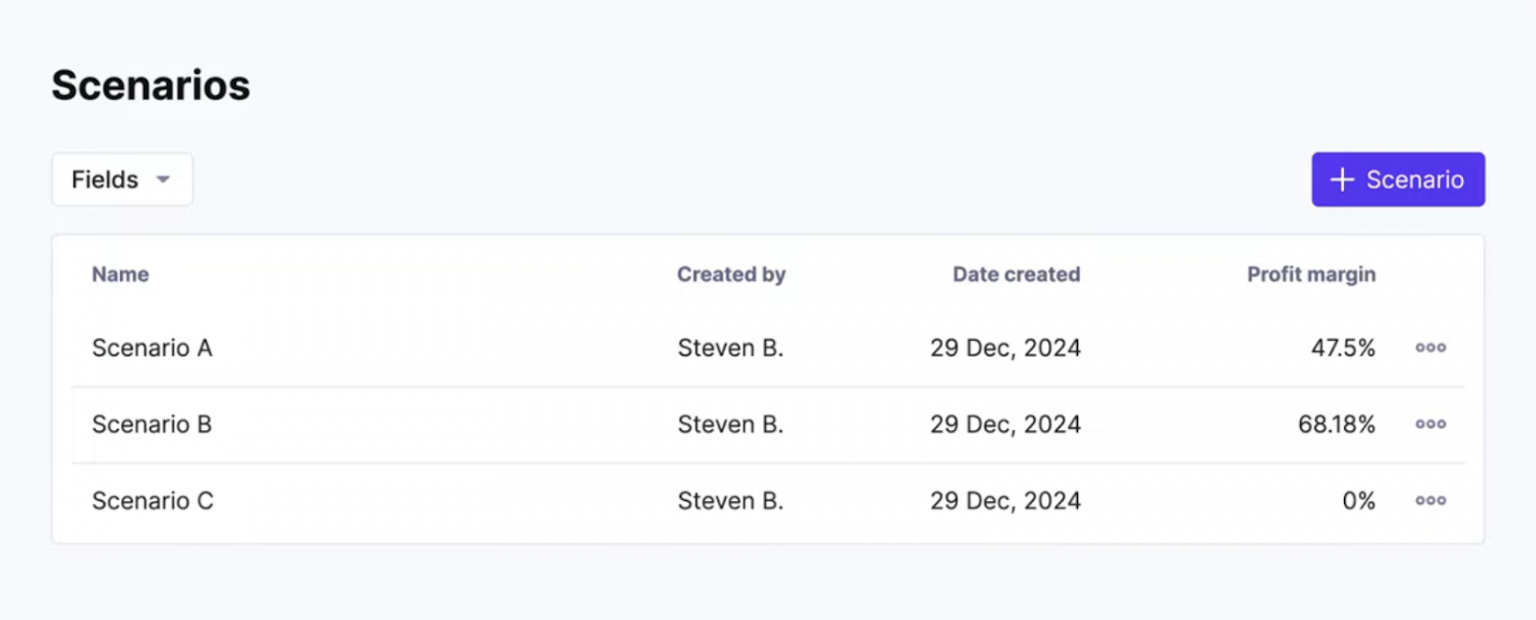Click the chevron icon on the Fields control
Screen dimensions: 1536x620
(x=163, y=180)
